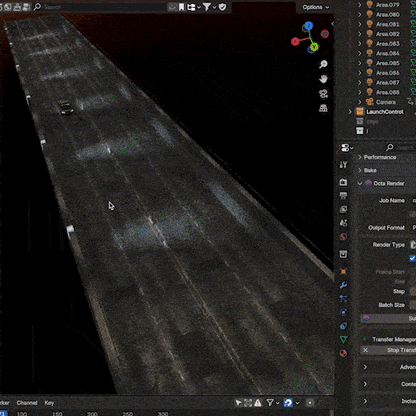Toggle the auto-keying sync button in timeline header
This screenshot has width=416, height=416.
click(x=288, y=403)
